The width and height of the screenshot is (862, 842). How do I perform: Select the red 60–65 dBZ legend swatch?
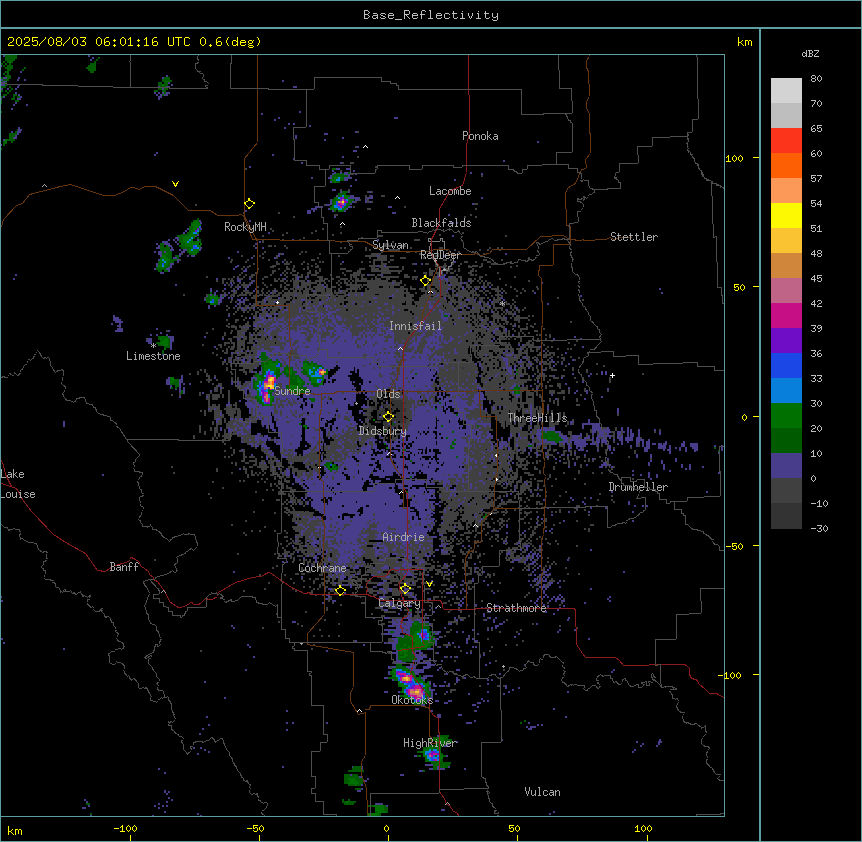[x=786, y=140]
